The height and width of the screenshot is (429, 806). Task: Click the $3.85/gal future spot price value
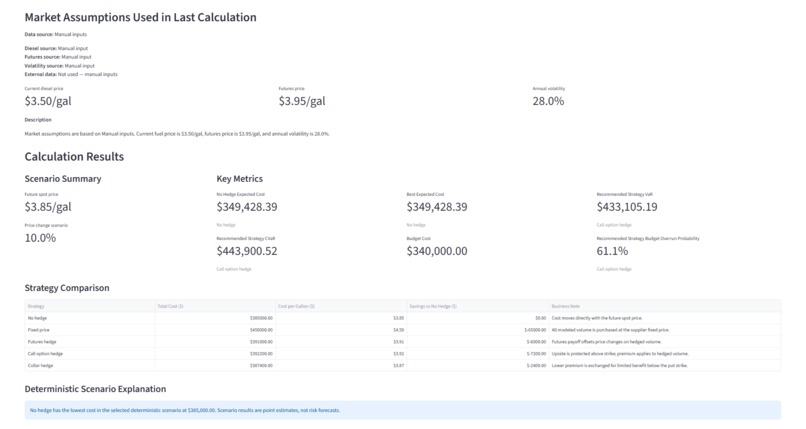click(48, 207)
